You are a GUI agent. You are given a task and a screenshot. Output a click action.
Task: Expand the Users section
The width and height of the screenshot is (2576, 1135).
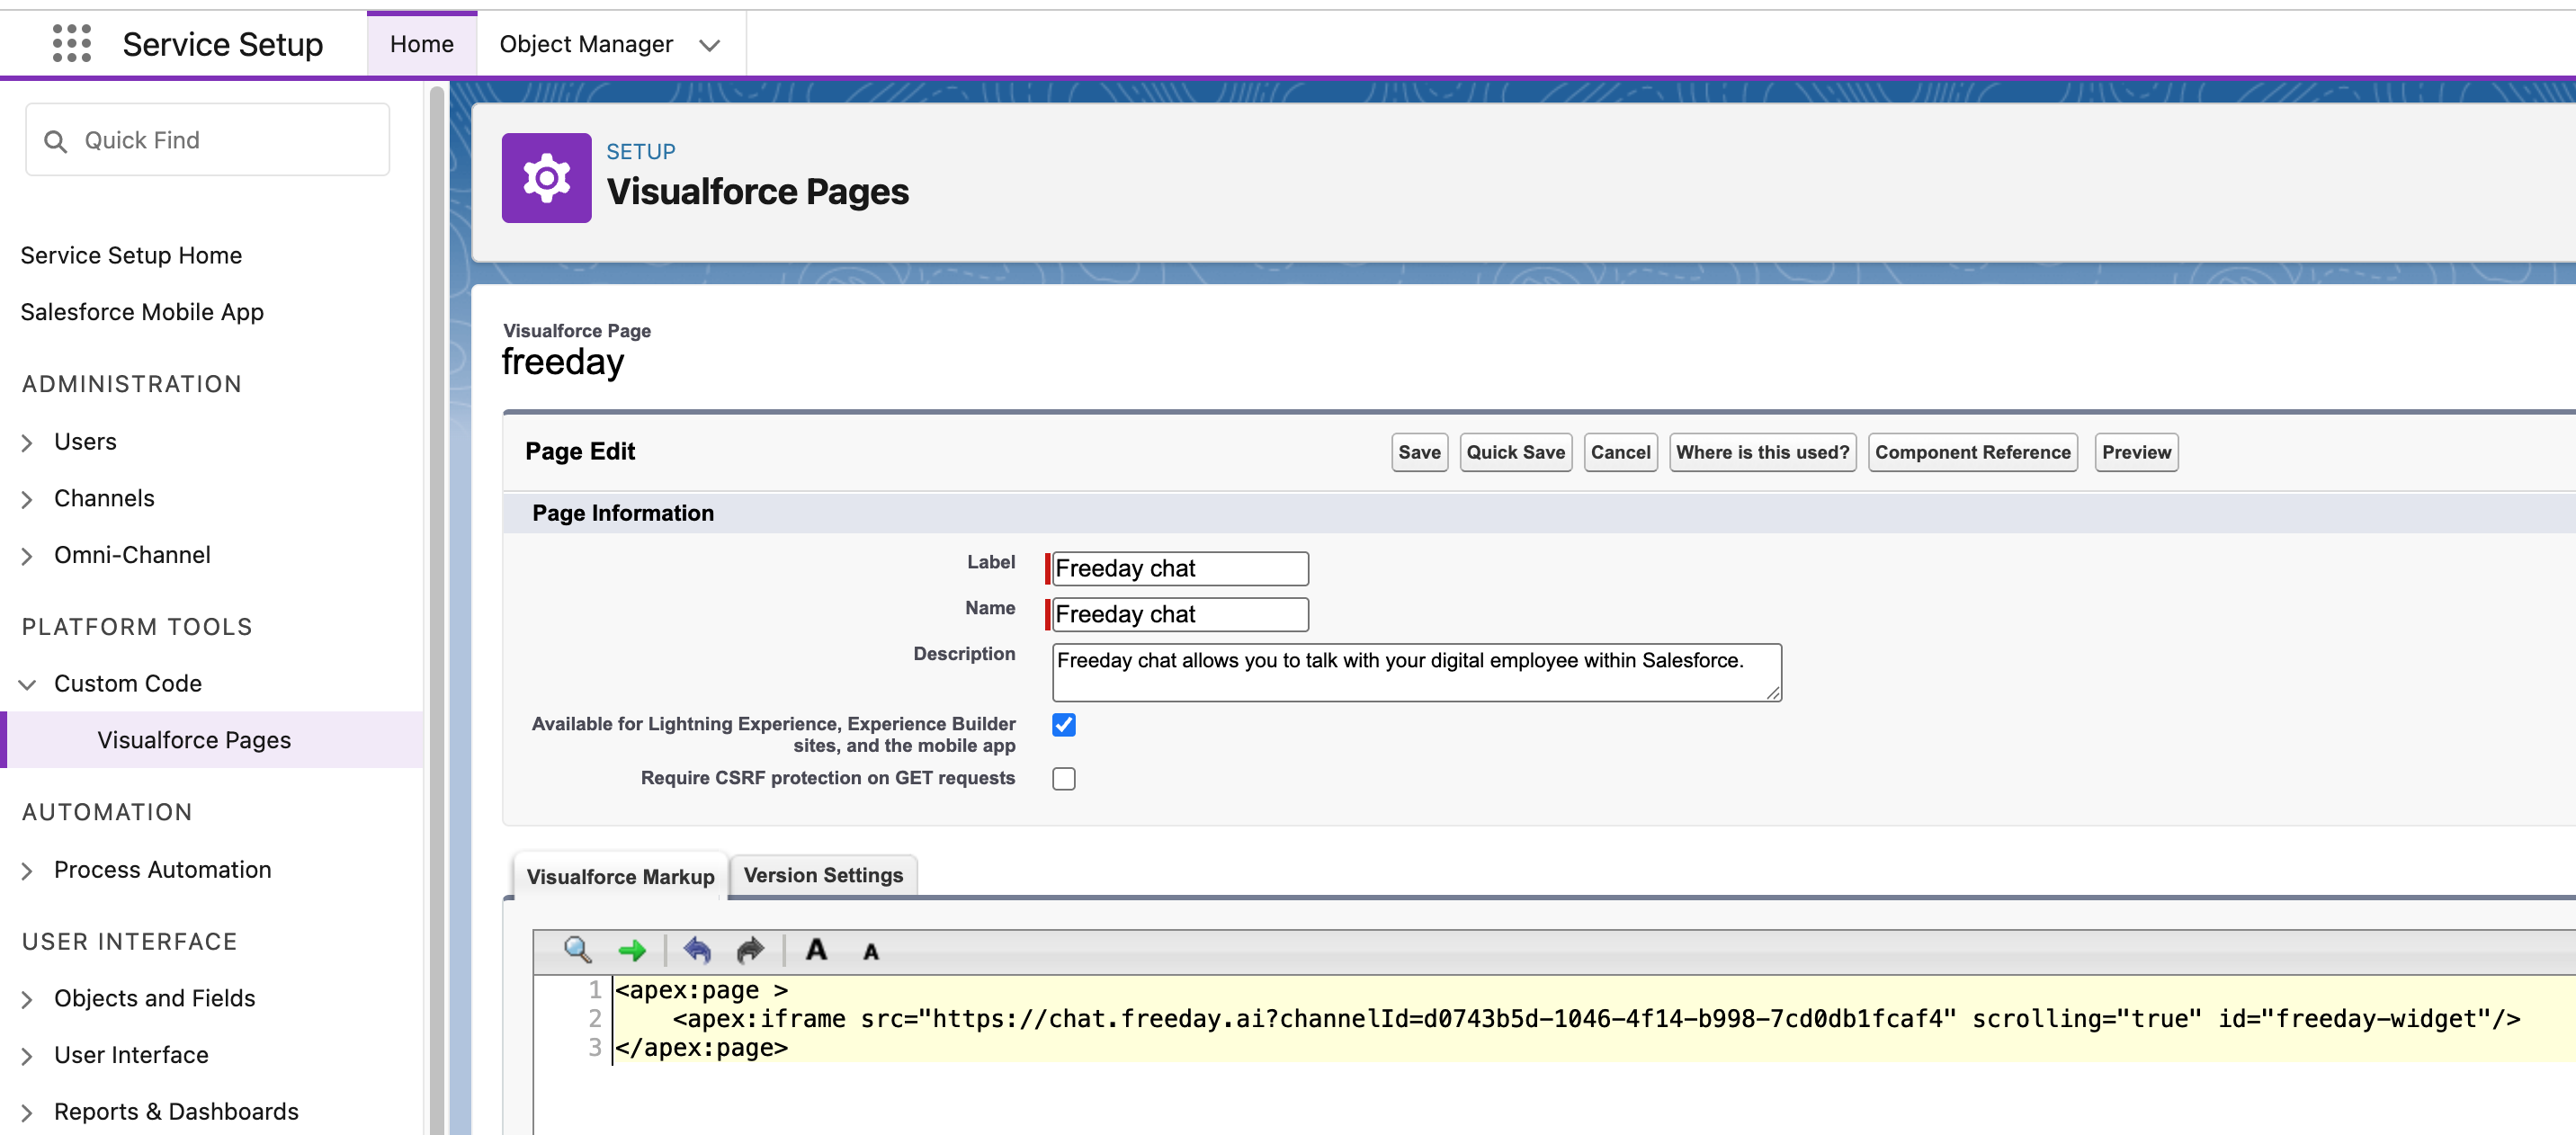coord(27,443)
